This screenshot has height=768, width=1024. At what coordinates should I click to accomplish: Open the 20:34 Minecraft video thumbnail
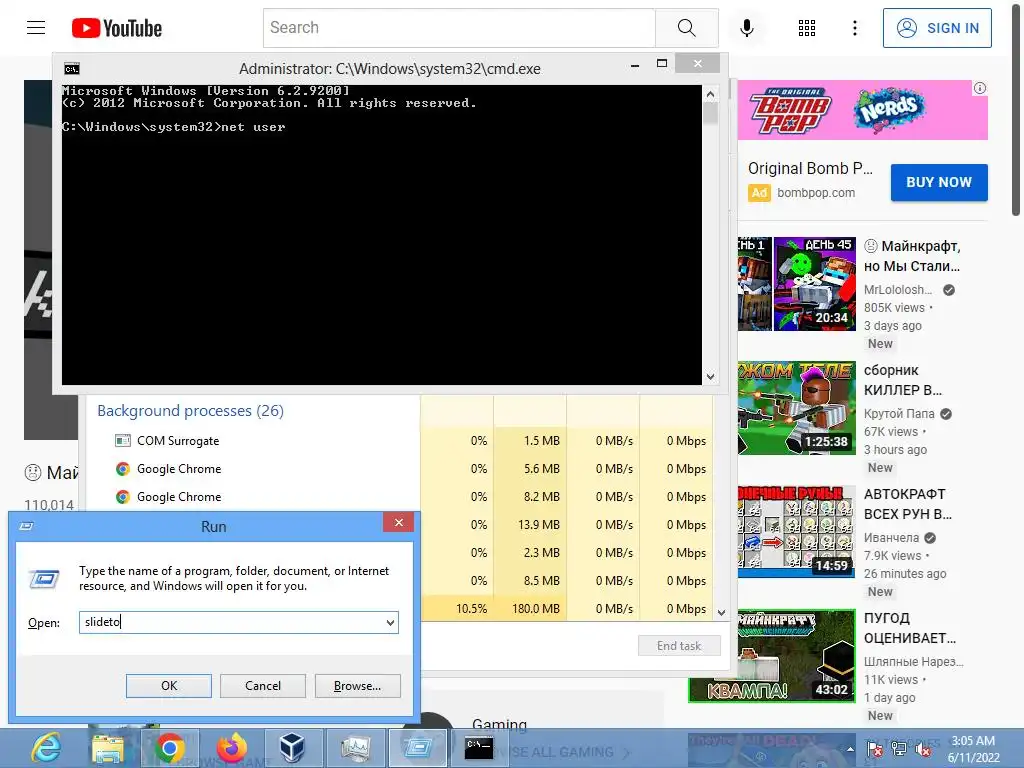point(797,284)
